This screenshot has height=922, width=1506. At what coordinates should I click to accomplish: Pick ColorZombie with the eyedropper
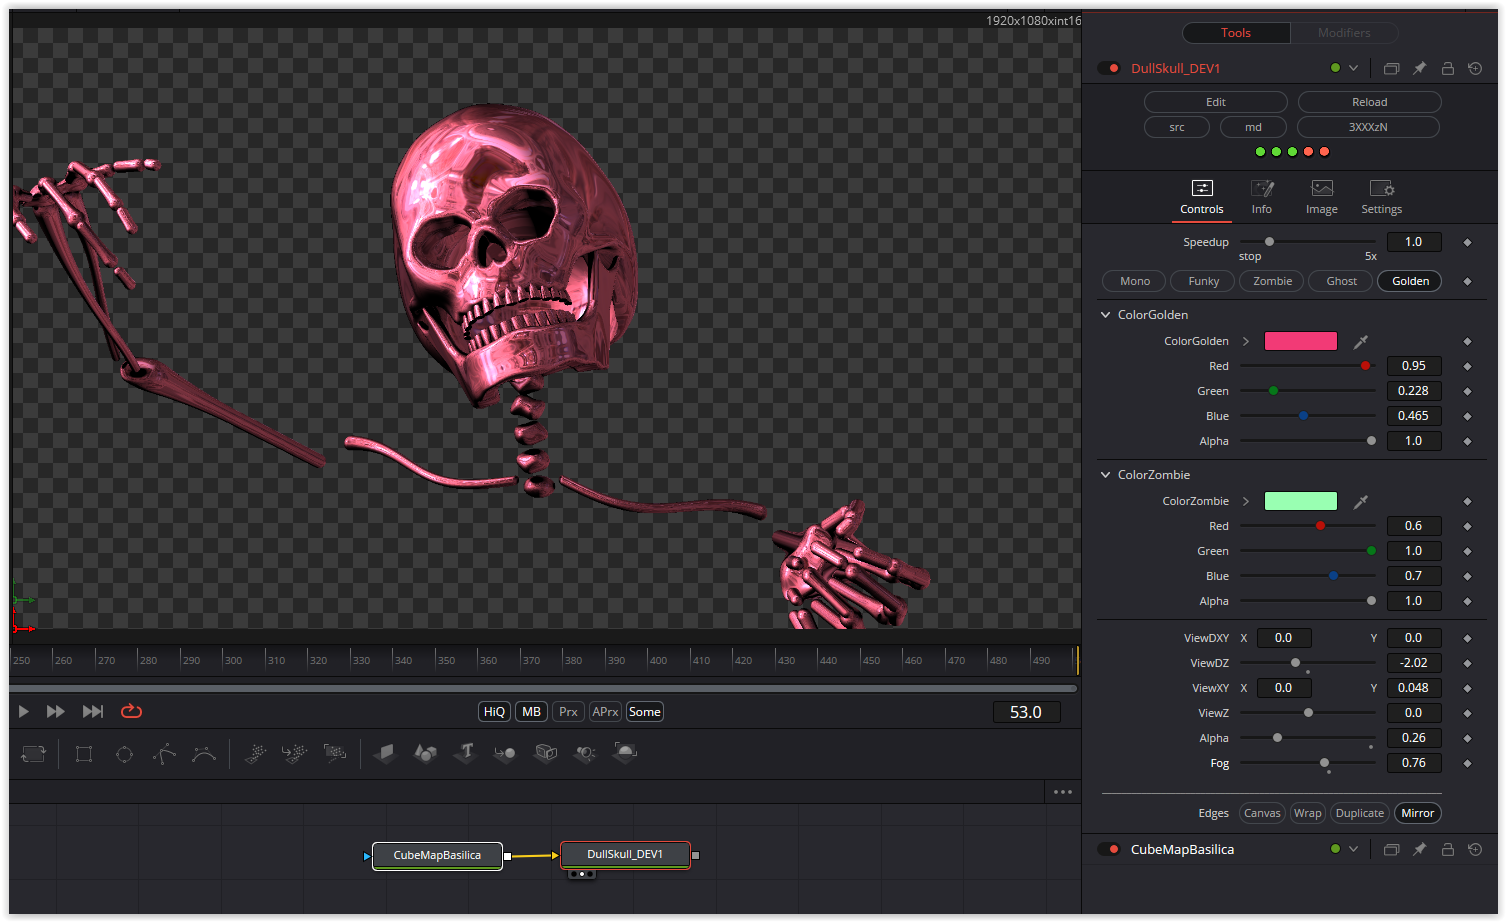click(1360, 501)
